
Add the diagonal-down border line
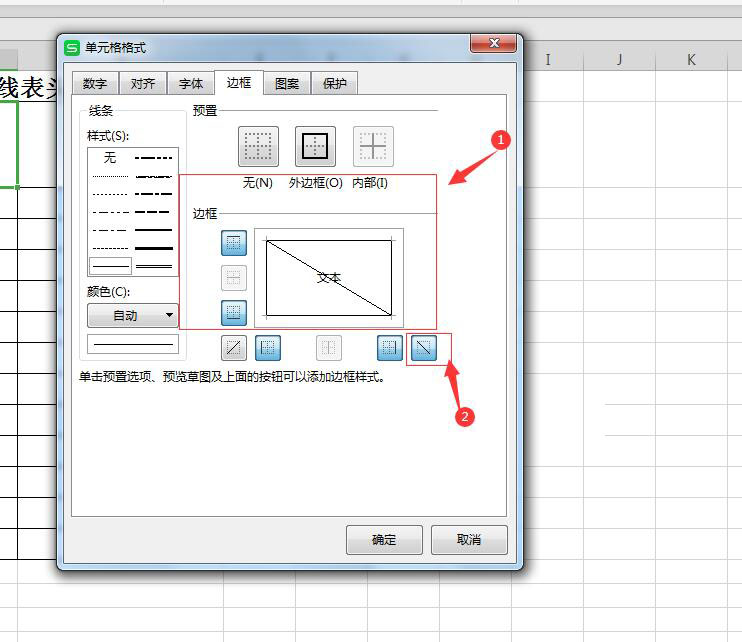click(428, 347)
